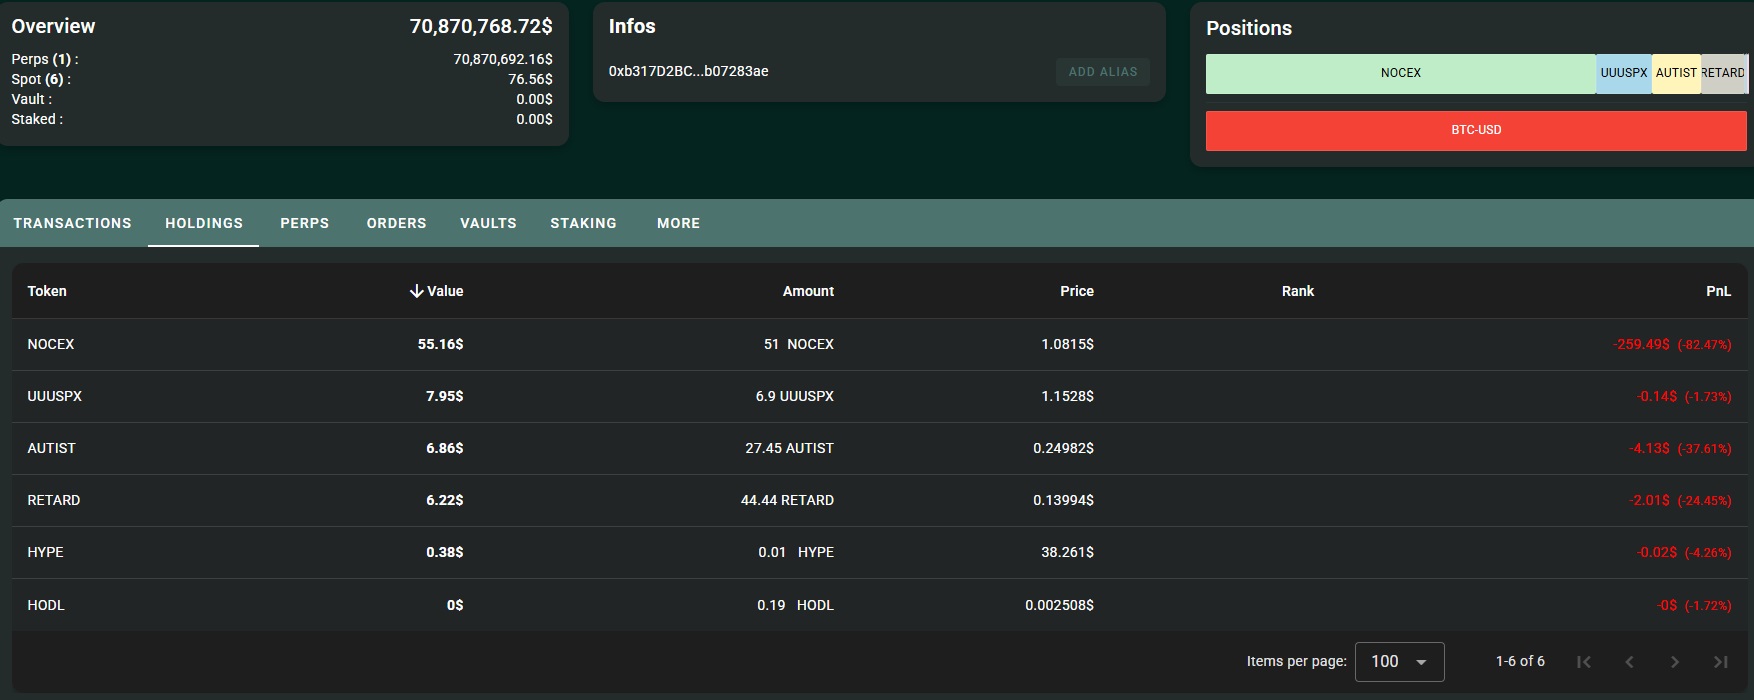The width and height of the screenshot is (1754, 700).
Task: Click the red BTC-USD position bar
Action: (1476, 130)
